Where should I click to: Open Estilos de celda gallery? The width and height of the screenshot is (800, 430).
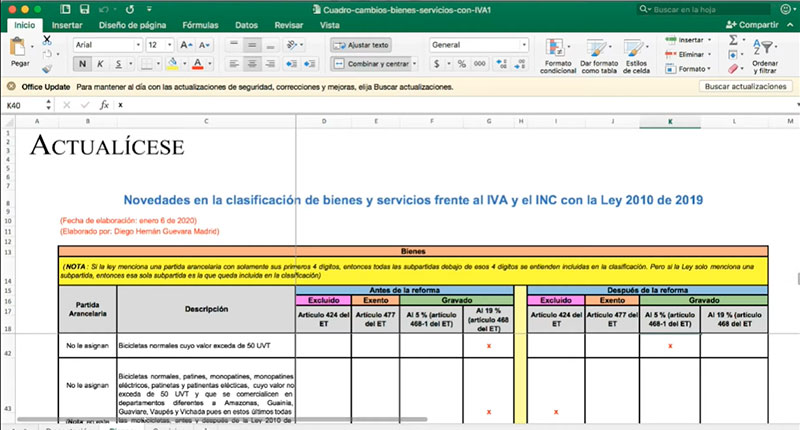click(x=636, y=56)
